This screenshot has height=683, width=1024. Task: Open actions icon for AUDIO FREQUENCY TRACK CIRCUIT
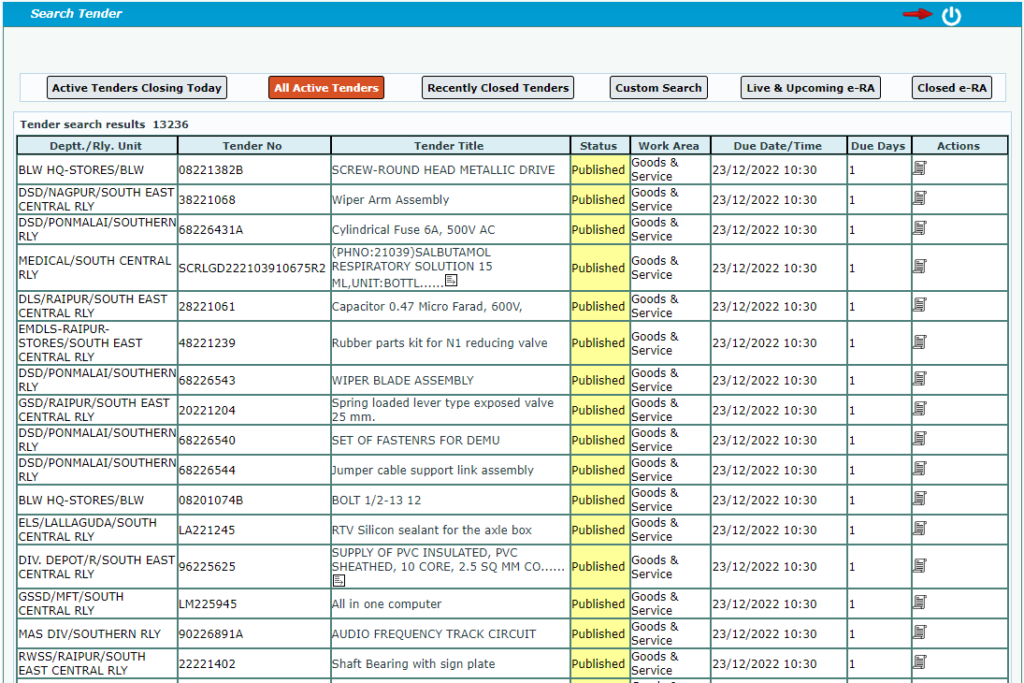click(x=920, y=634)
